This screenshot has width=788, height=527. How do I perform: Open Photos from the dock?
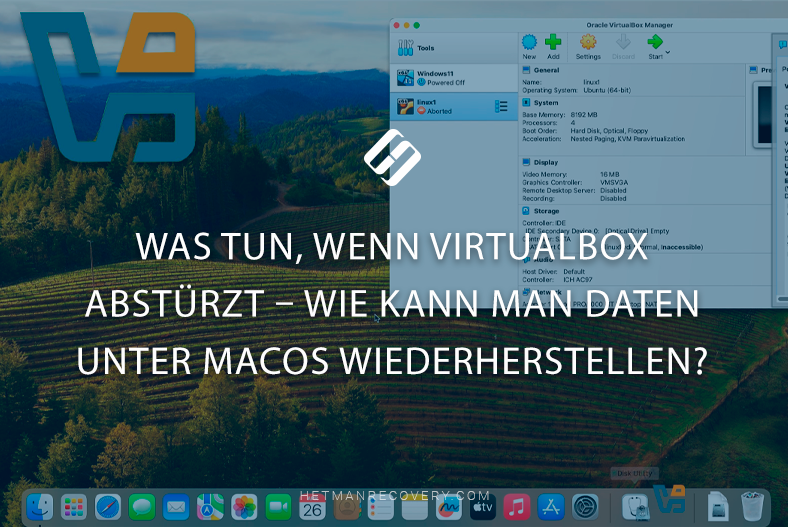(x=244, y=506)
